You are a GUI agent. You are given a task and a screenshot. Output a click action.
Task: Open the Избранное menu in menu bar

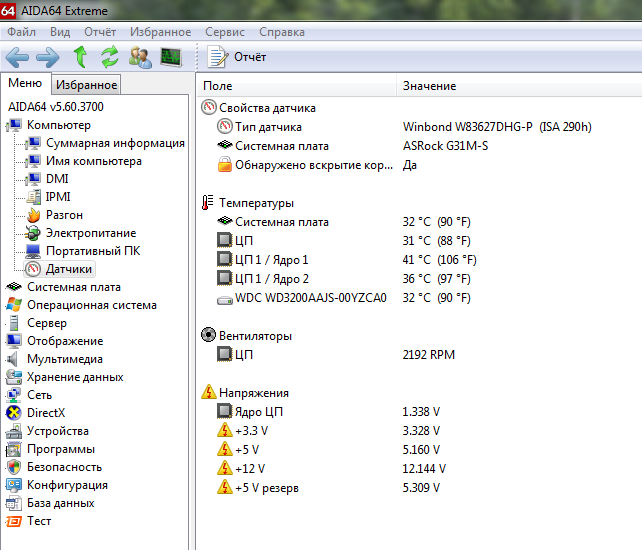(160, 32)
